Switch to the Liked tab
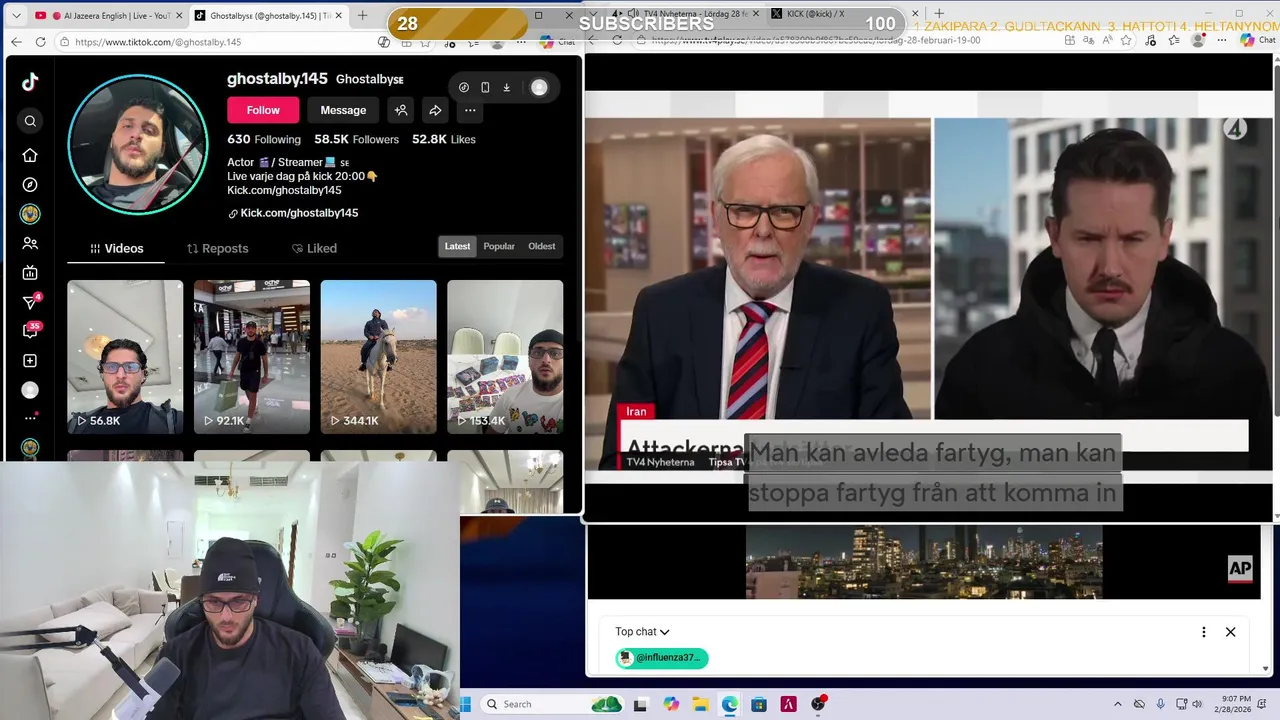Screen dimensions: 1280x720 click(314, 248)
